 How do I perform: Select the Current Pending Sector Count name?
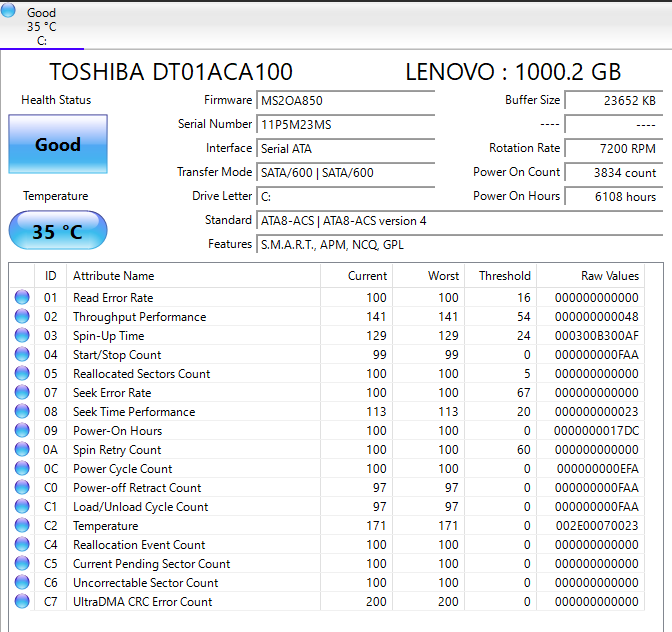tap(152, 564)
